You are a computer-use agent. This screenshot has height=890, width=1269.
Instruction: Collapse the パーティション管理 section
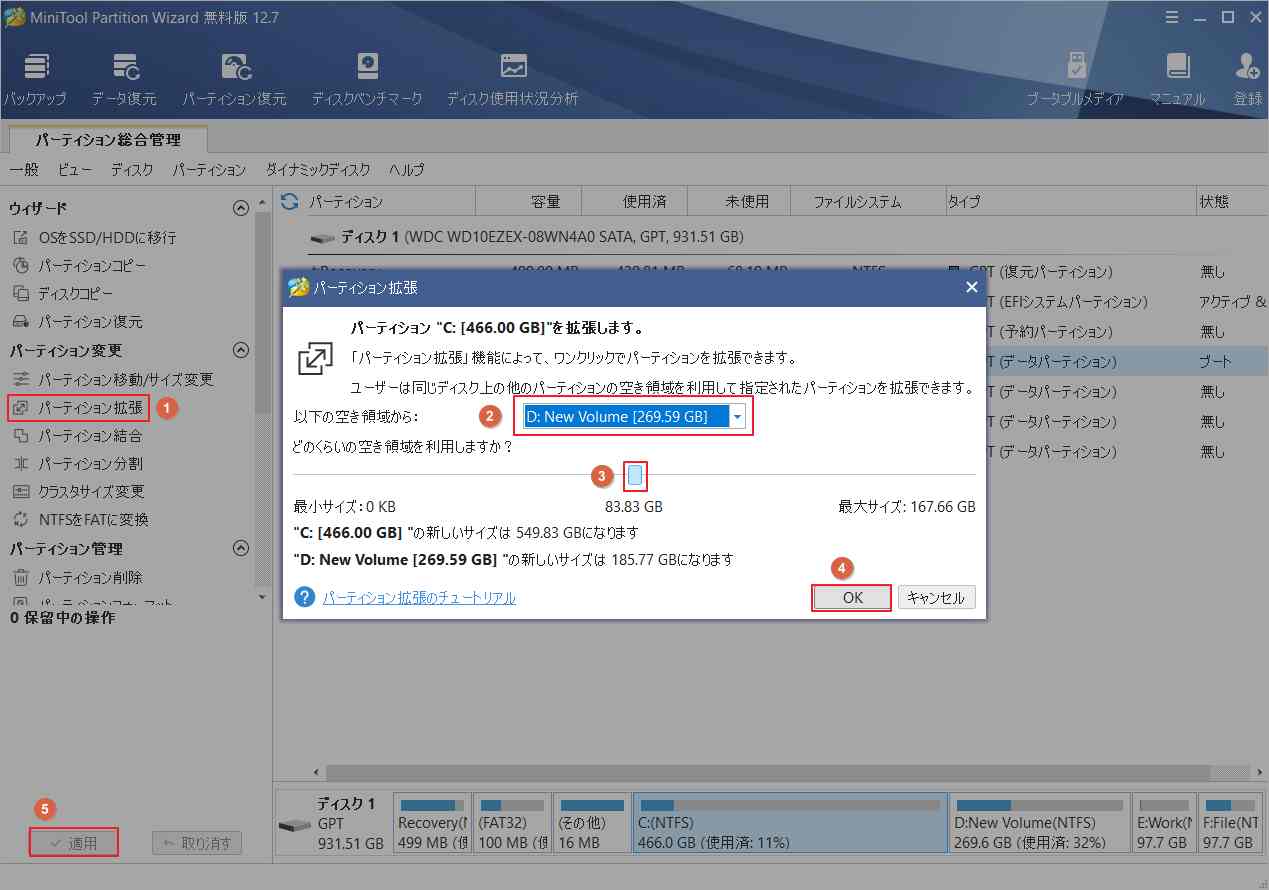(240, 548)
